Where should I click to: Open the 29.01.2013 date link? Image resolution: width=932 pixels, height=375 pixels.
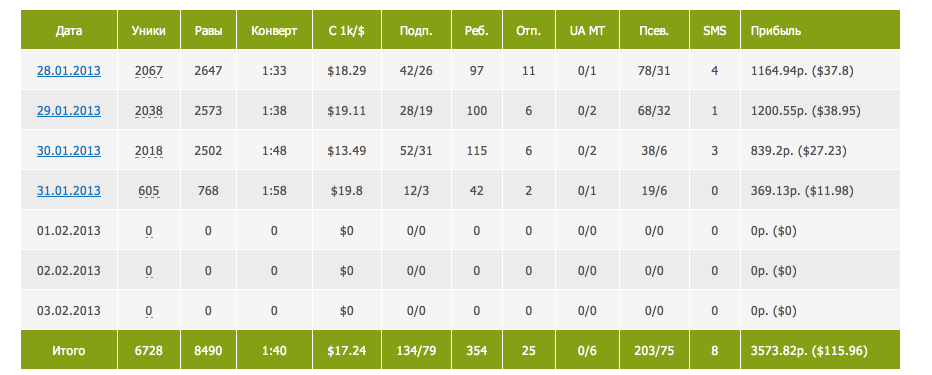coord(69,111)
